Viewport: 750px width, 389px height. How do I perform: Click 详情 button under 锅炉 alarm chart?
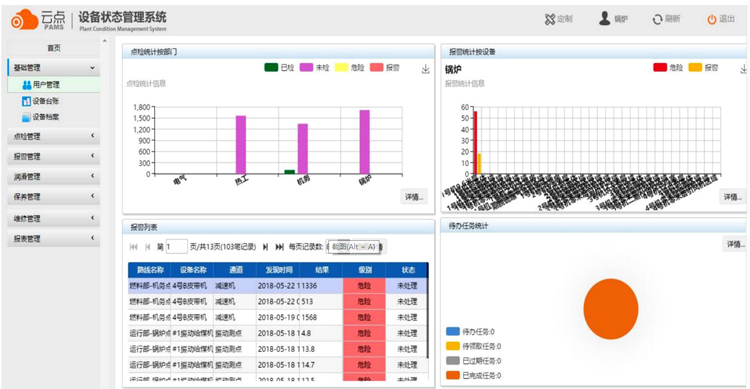(x=732, y=197)
